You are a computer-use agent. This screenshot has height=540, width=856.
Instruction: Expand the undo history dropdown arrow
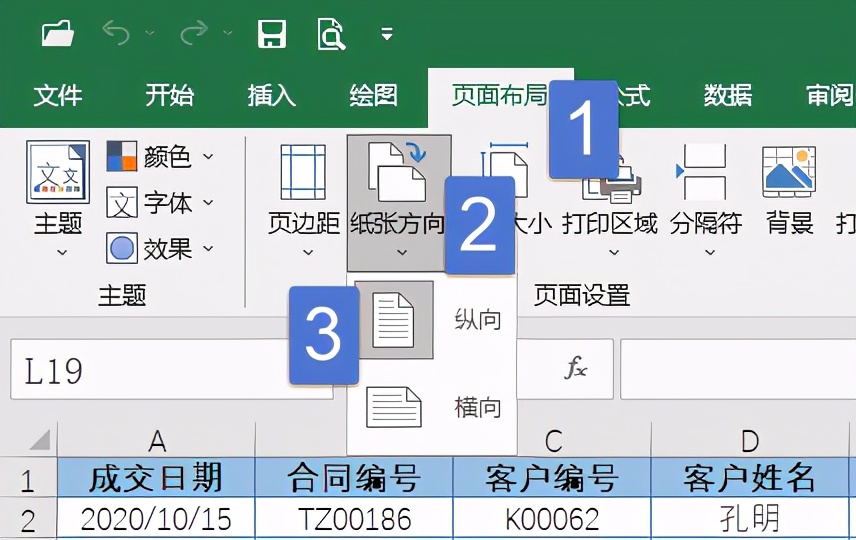click(x=150, y=33)
